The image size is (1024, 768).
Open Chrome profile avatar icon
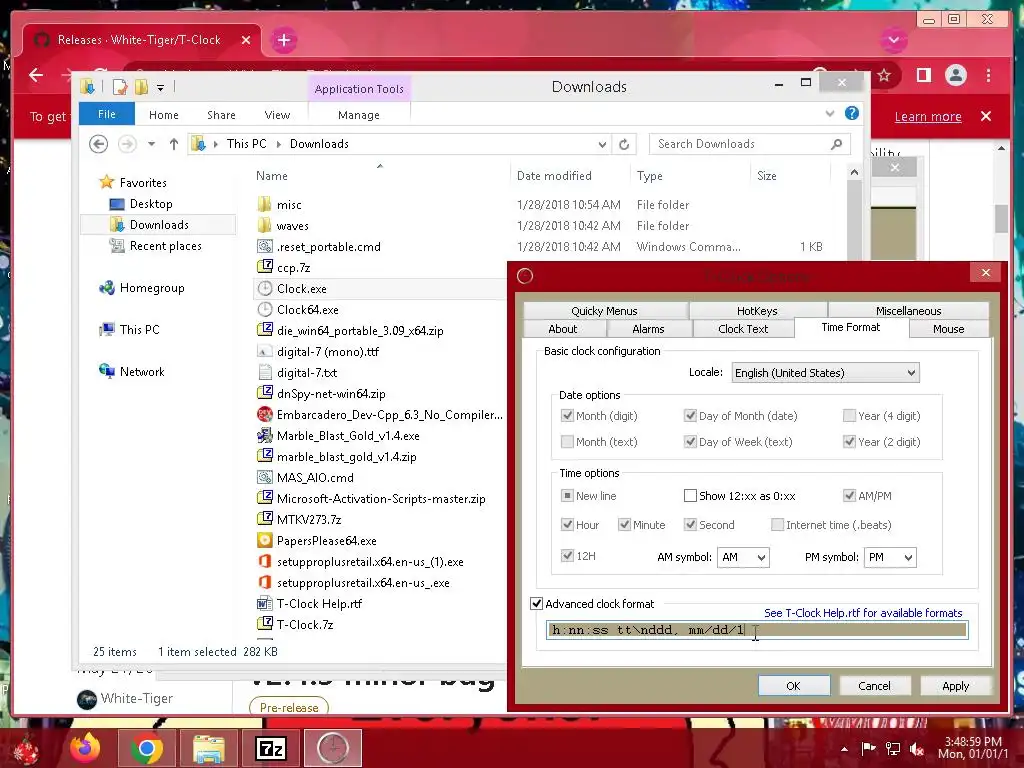(955, 75)
